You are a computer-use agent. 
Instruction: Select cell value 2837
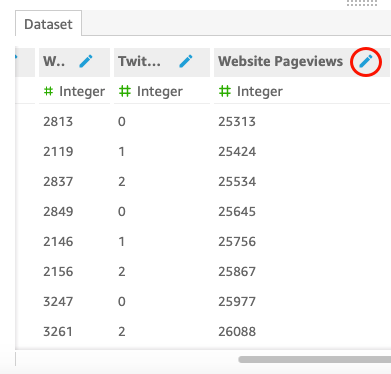click(58, 182)
